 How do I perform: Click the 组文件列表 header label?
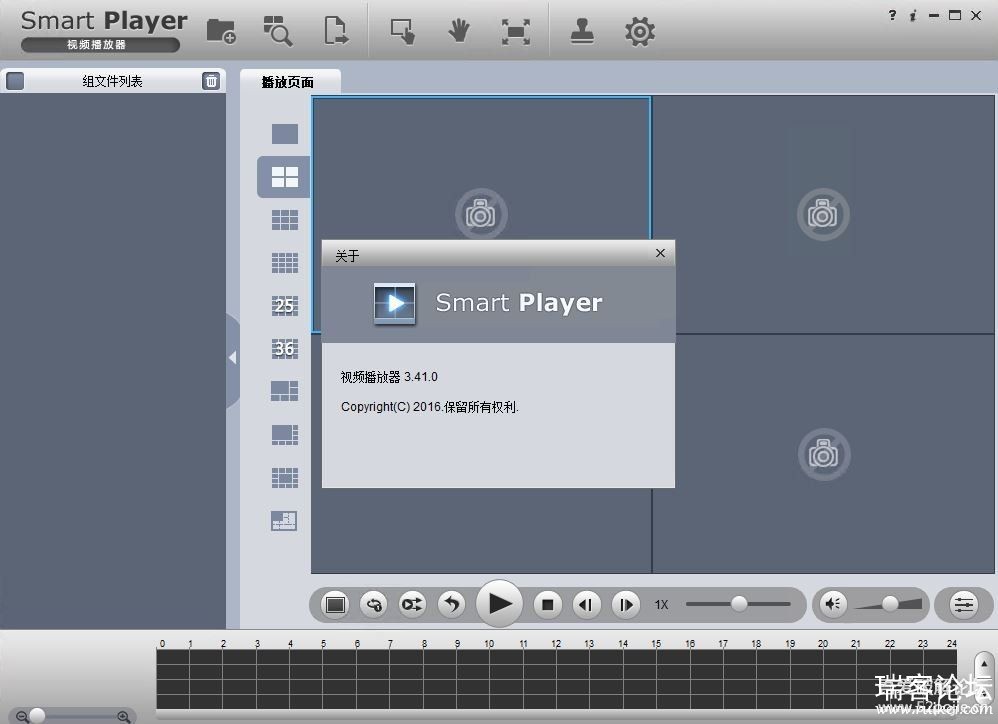click(112, 81)
